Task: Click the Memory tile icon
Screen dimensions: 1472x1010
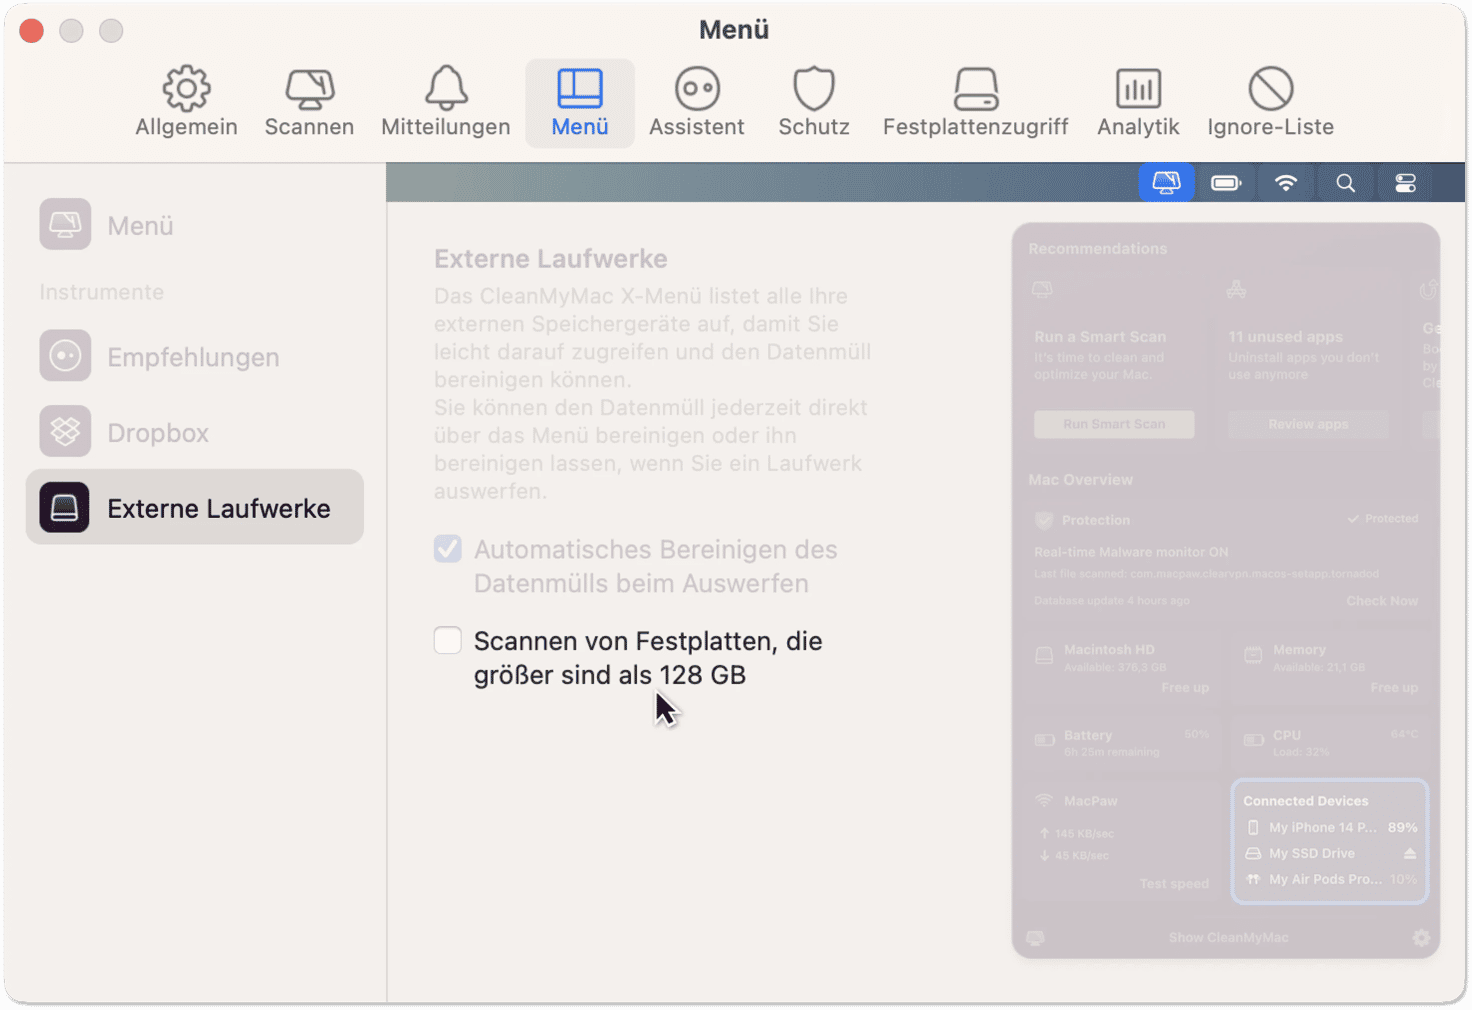Action: click(x=1253, y=655)
